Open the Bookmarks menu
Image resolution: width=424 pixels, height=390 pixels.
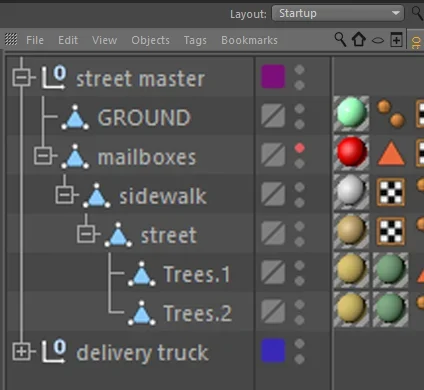point(249,40)
